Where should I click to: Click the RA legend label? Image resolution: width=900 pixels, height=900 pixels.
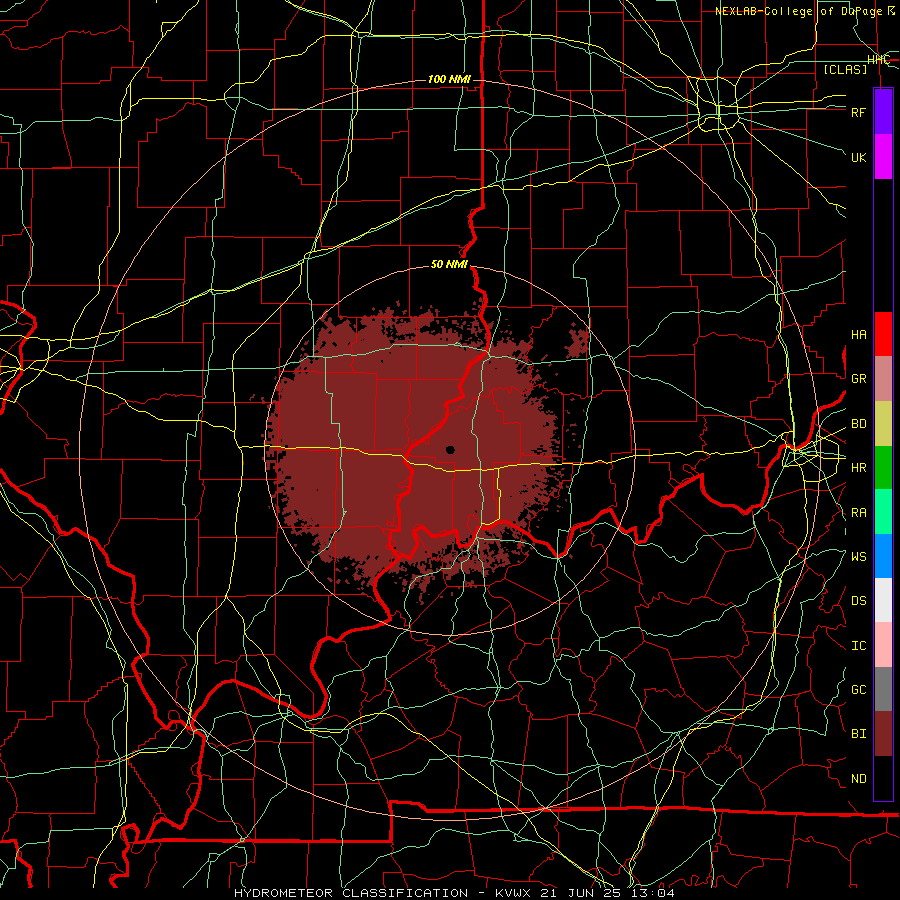(858, 513)
